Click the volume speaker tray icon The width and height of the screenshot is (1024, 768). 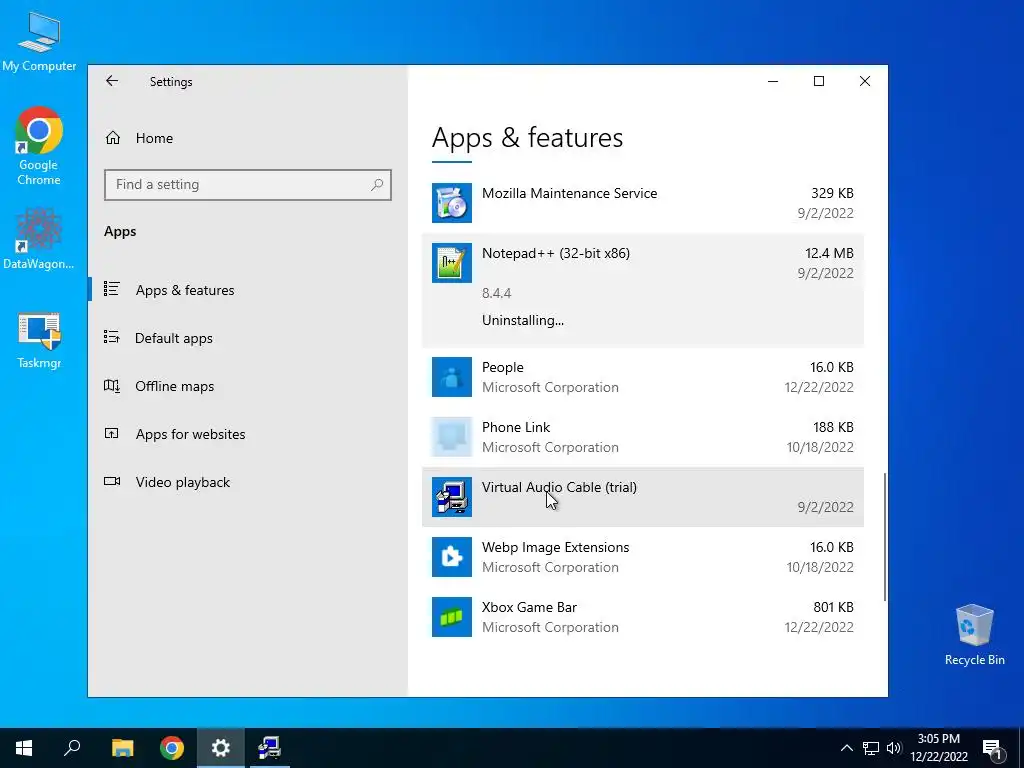894,748
